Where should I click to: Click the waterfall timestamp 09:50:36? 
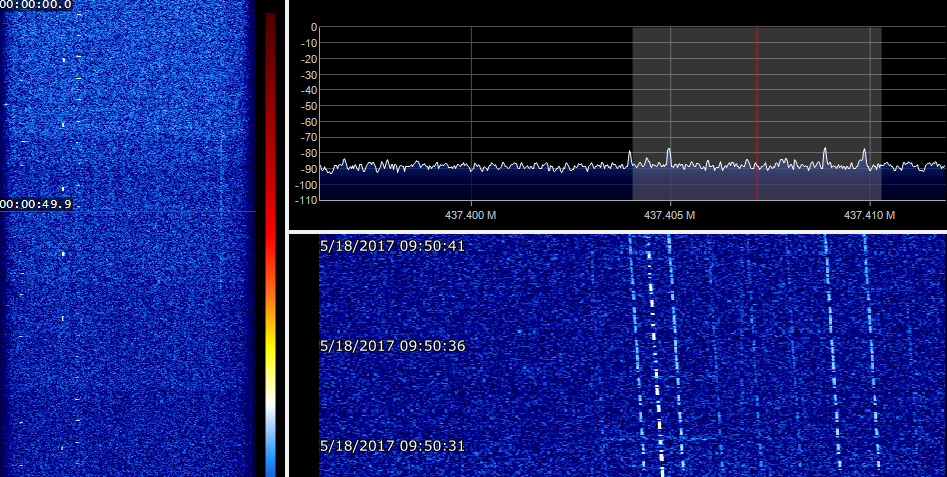click(393, 346)
